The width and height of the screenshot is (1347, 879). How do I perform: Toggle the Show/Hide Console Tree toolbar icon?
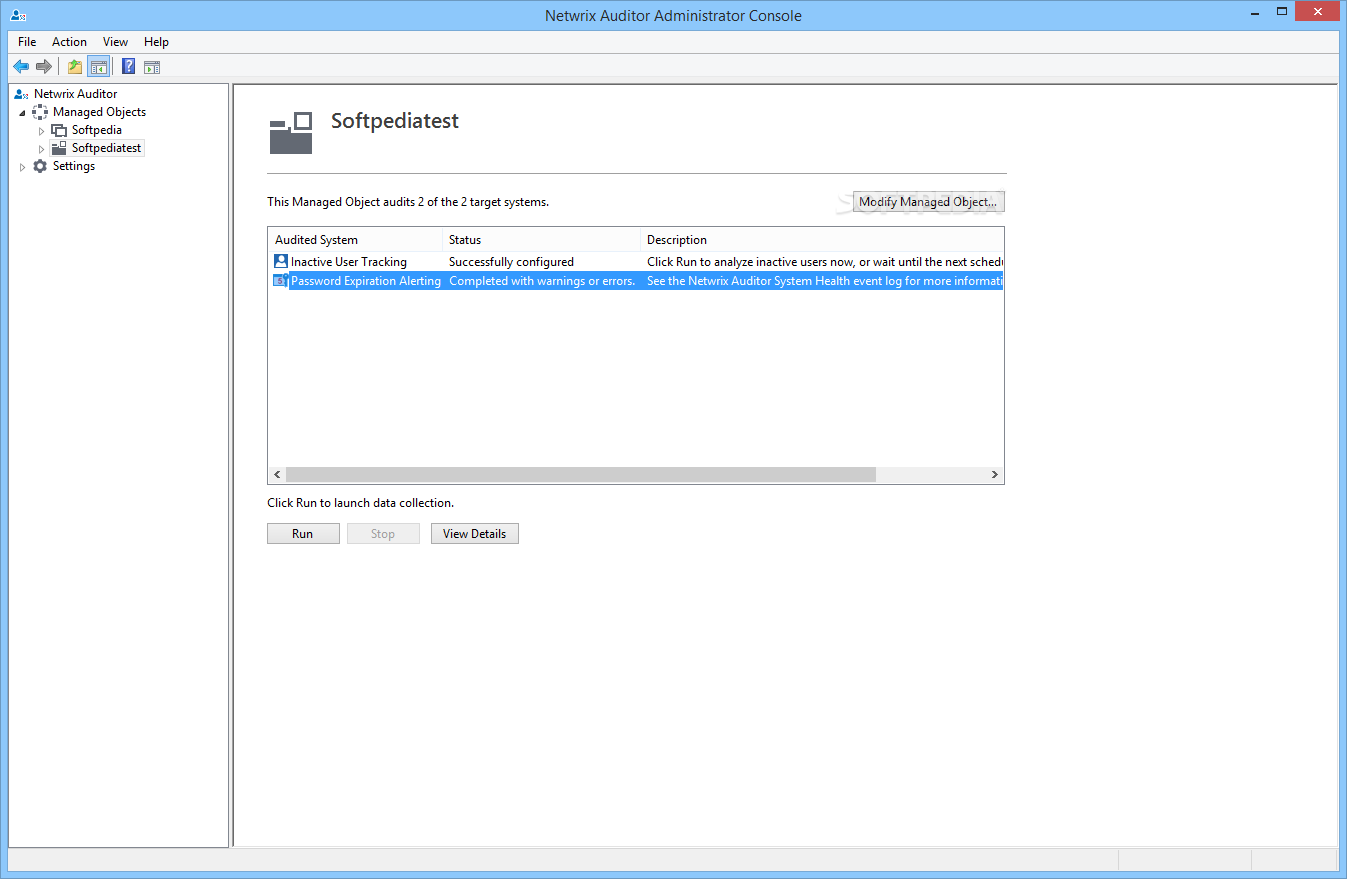[98, 67]
